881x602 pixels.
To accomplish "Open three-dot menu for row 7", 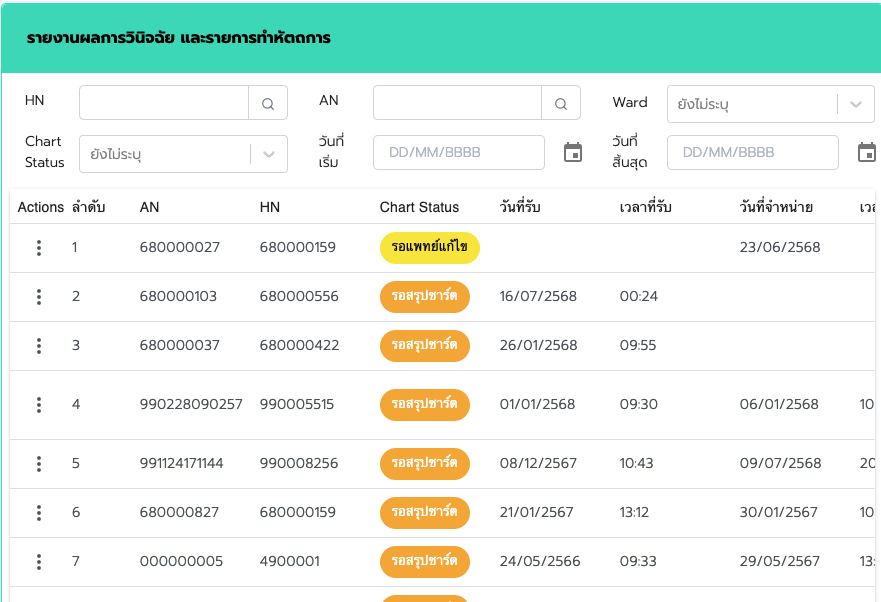I will click(x=39, y=562).
